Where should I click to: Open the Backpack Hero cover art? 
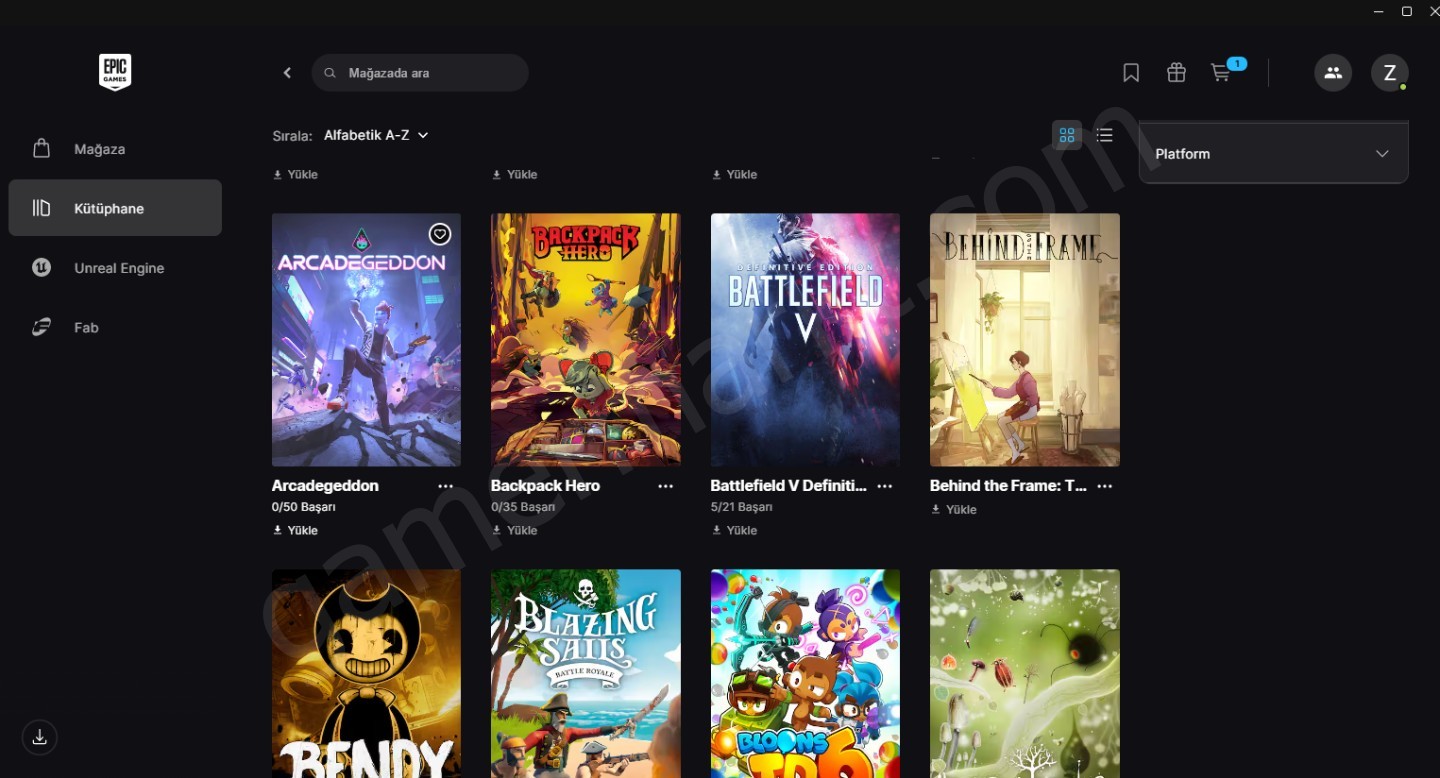[x=586, y=339]
